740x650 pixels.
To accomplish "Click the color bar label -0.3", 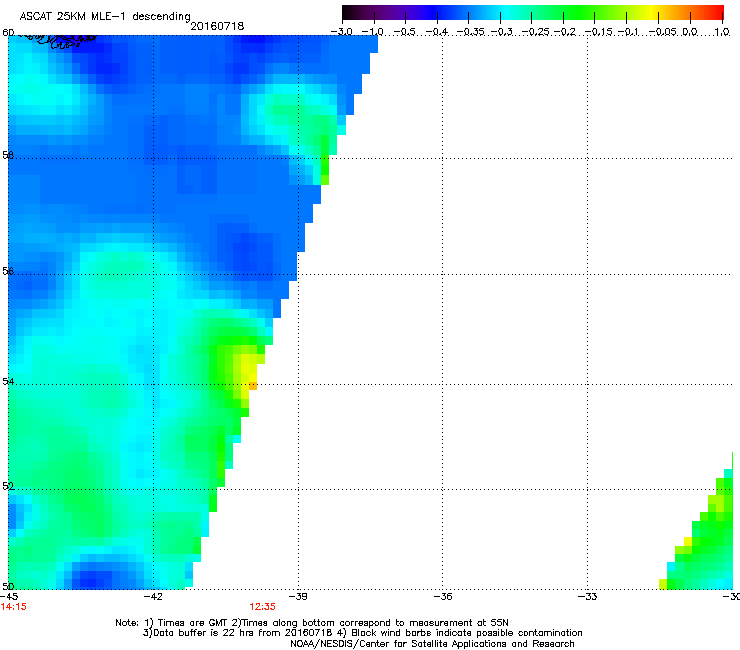I will 502,32.
